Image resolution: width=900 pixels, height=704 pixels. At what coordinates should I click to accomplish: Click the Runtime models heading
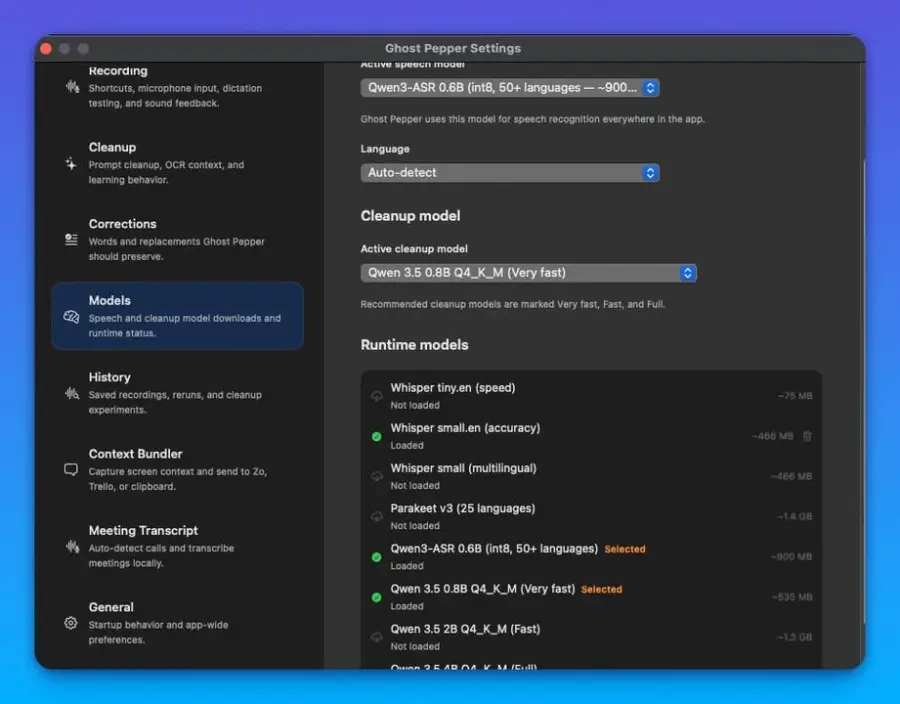click(x=414, y=345)
